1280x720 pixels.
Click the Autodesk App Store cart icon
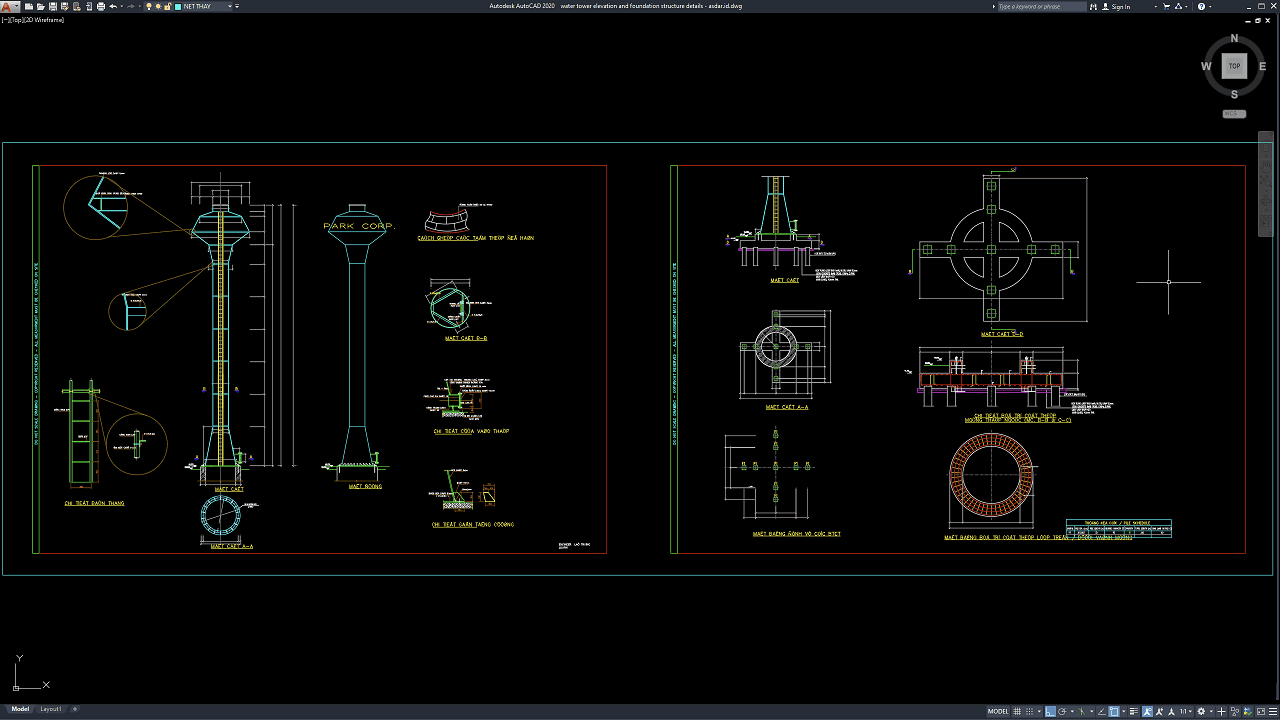[1166, 6]
